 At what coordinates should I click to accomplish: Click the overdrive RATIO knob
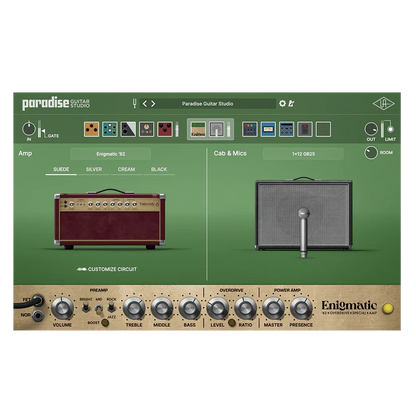pyautogui.click(x=245, y=308)
